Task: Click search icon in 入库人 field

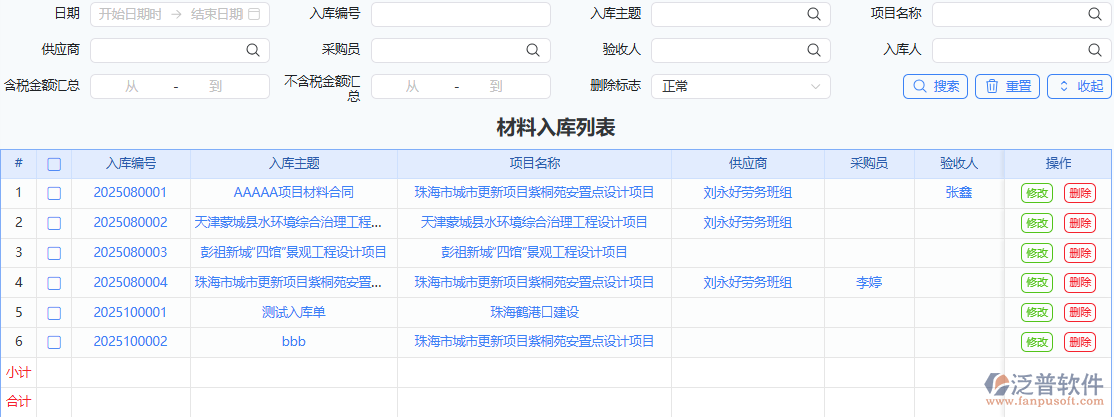Action: click(x=1094, y=50)
